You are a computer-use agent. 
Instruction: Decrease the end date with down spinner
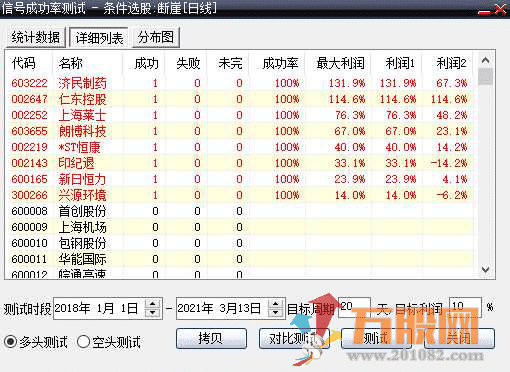pos(276,313)
